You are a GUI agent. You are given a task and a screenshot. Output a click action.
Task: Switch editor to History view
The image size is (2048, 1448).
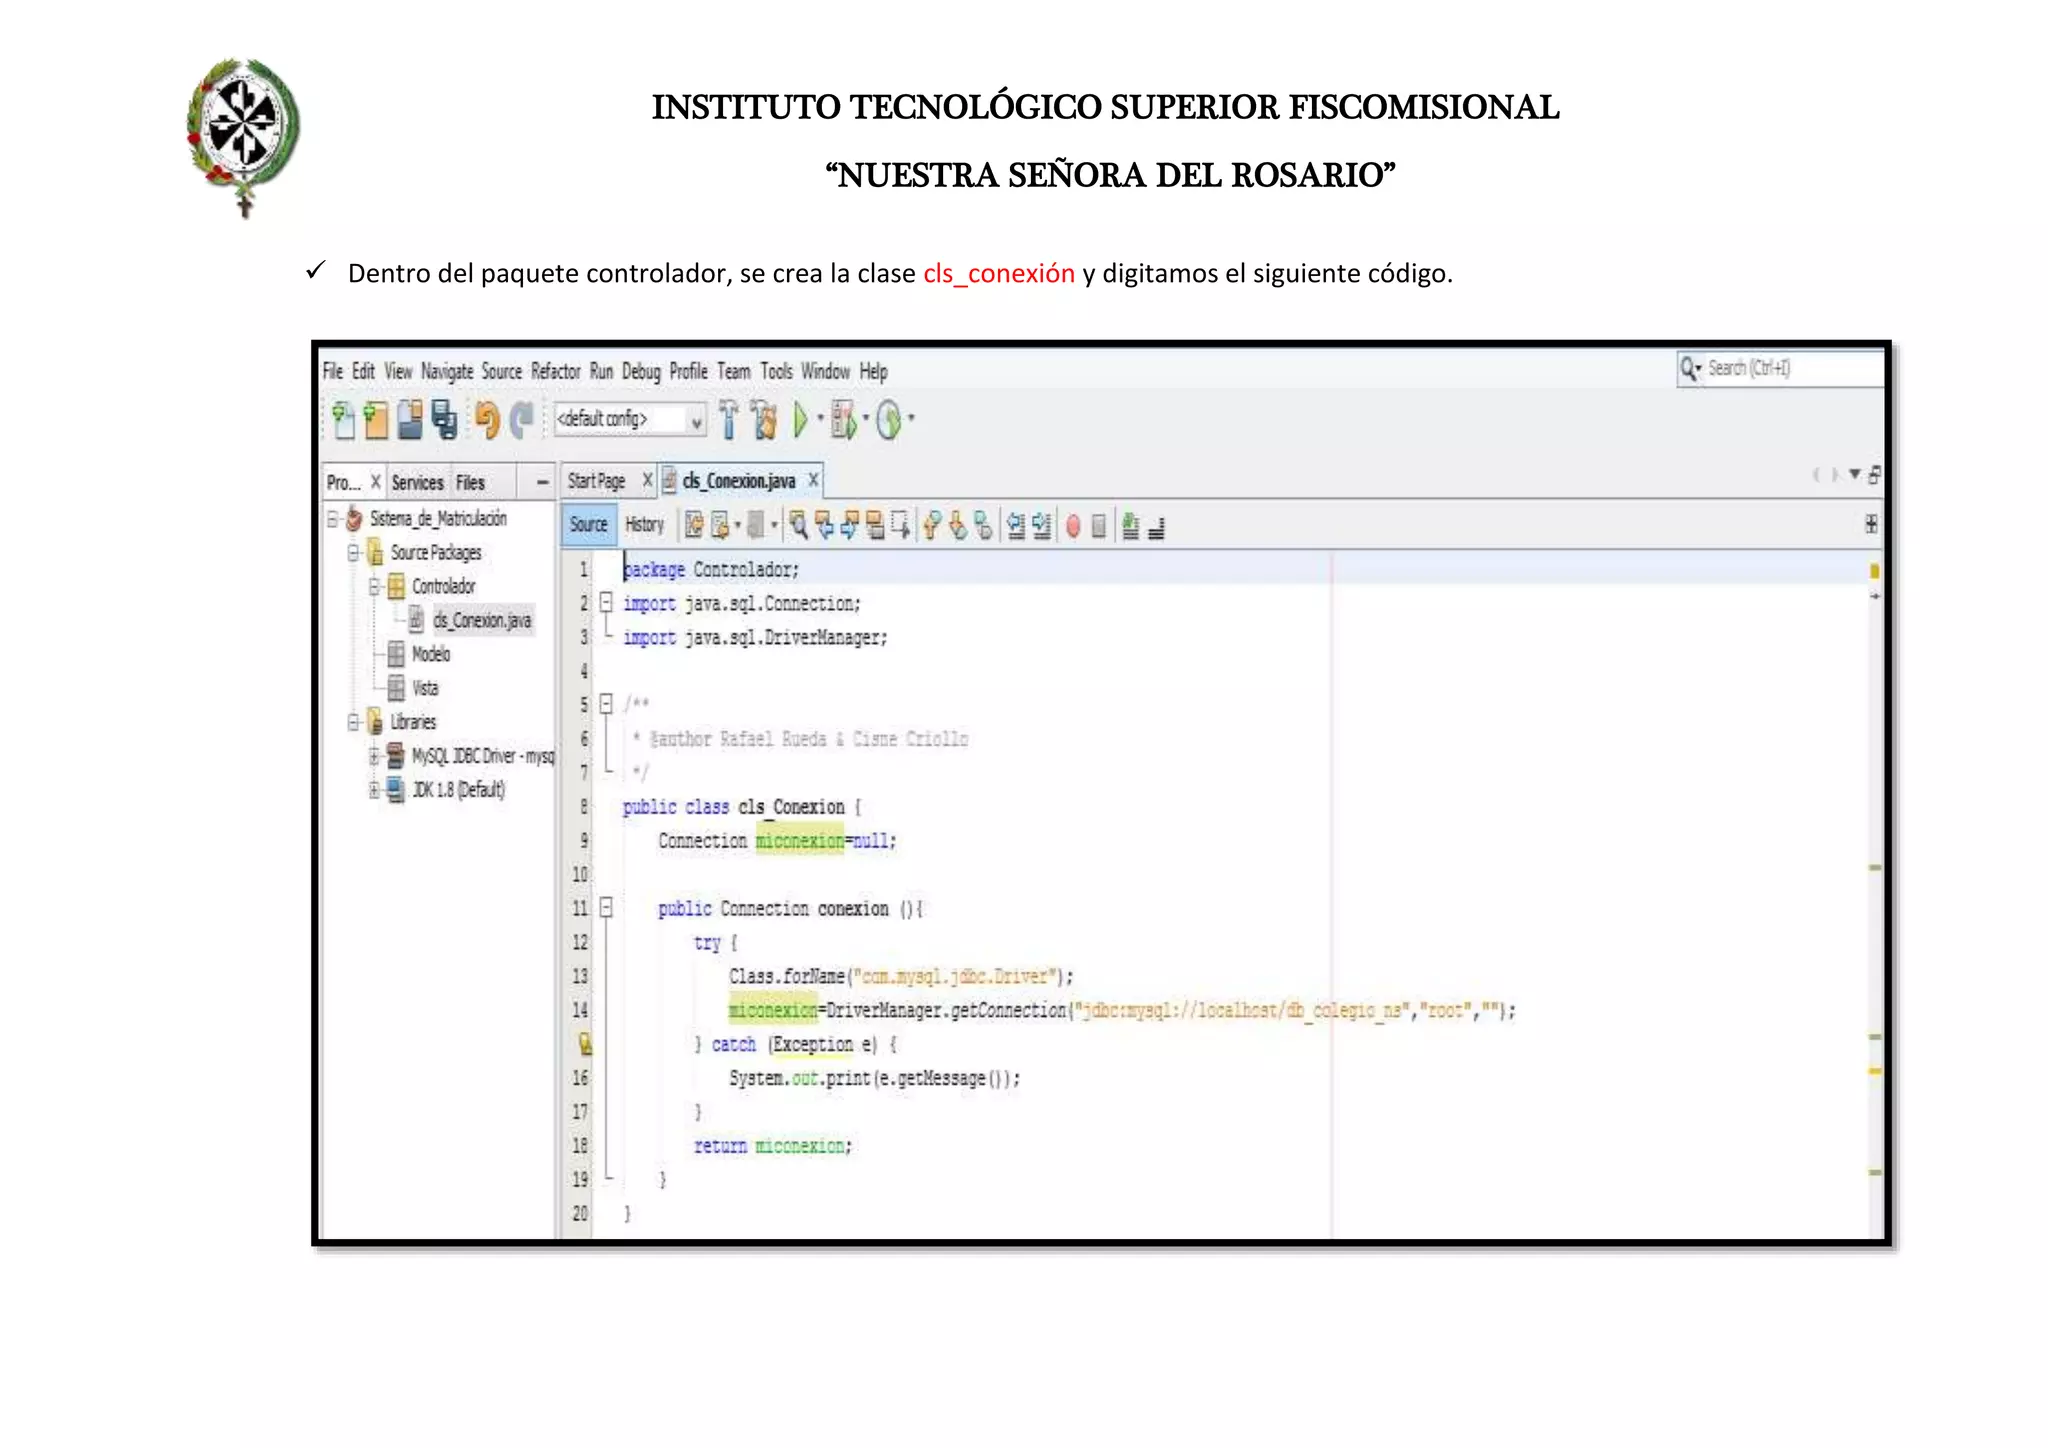click(645, 525)
